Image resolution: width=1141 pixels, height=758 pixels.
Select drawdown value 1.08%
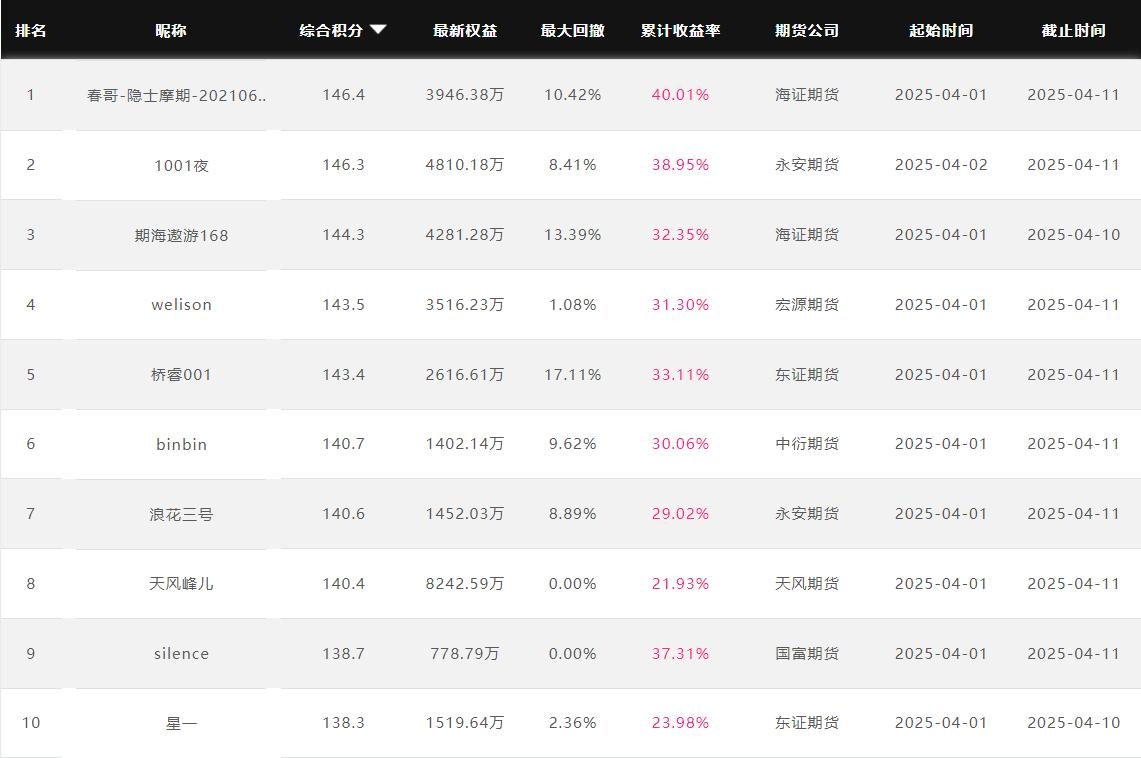(573, 304)
